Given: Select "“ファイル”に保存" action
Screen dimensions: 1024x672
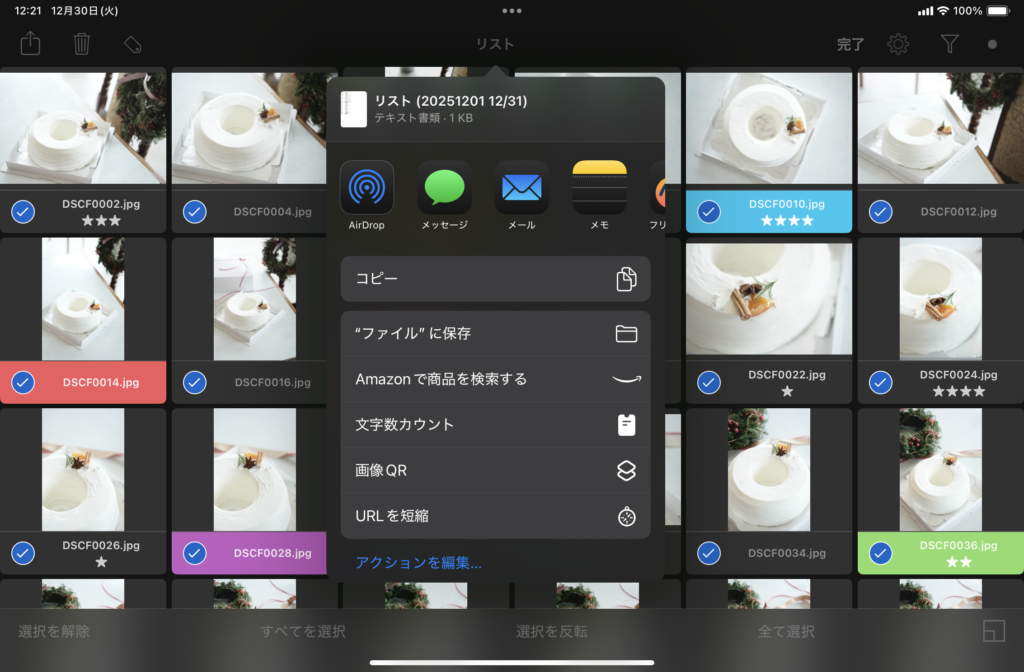Looking at the screenshot, I should (x=495, y=333).
